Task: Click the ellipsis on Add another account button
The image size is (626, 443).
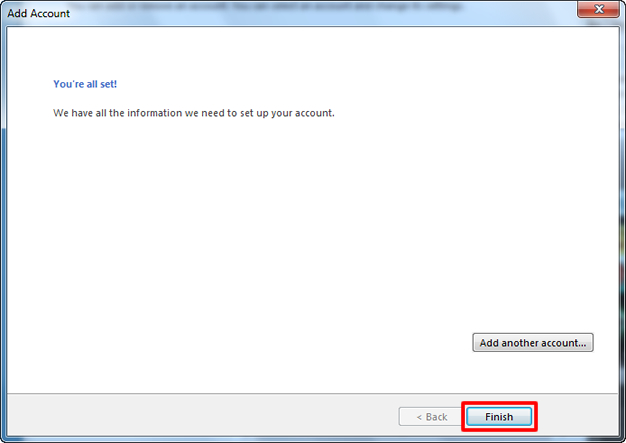Action: 584,343
